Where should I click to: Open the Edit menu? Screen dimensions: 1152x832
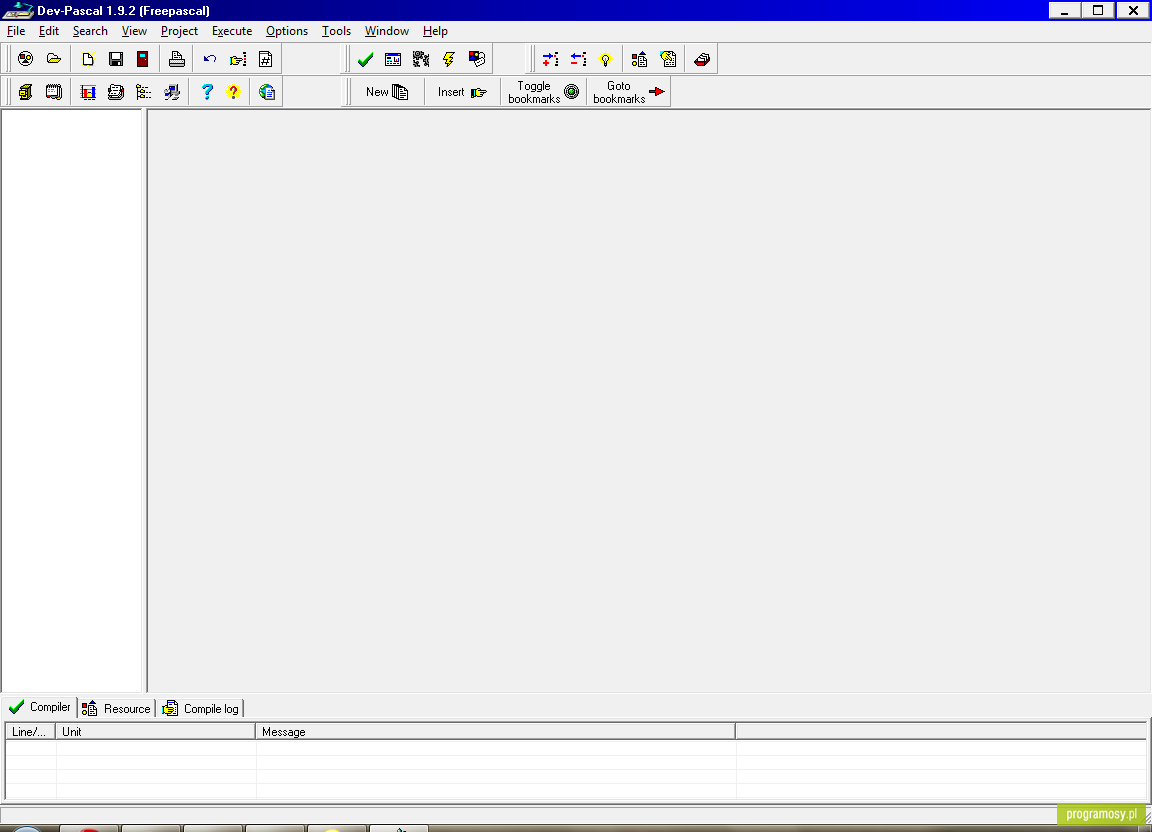(48, 31)
